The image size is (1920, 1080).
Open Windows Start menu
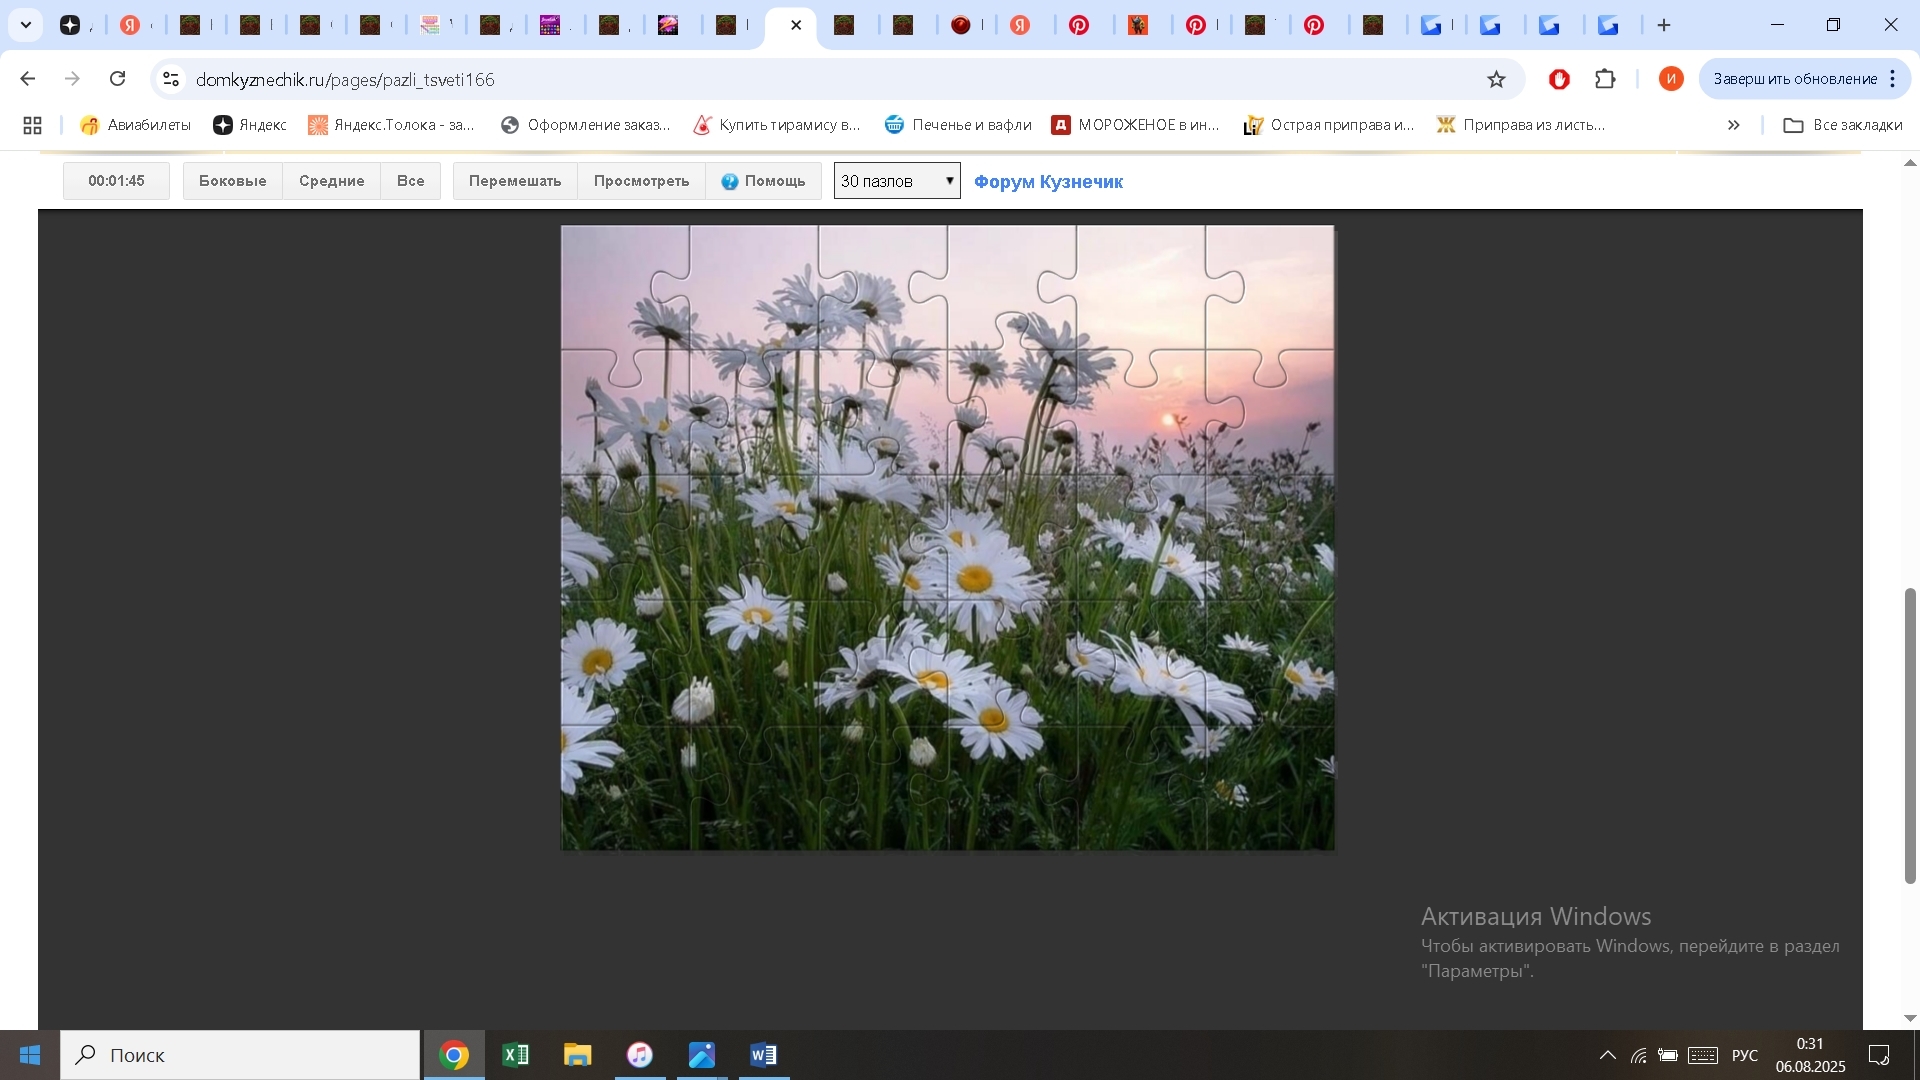[30, 1055]
